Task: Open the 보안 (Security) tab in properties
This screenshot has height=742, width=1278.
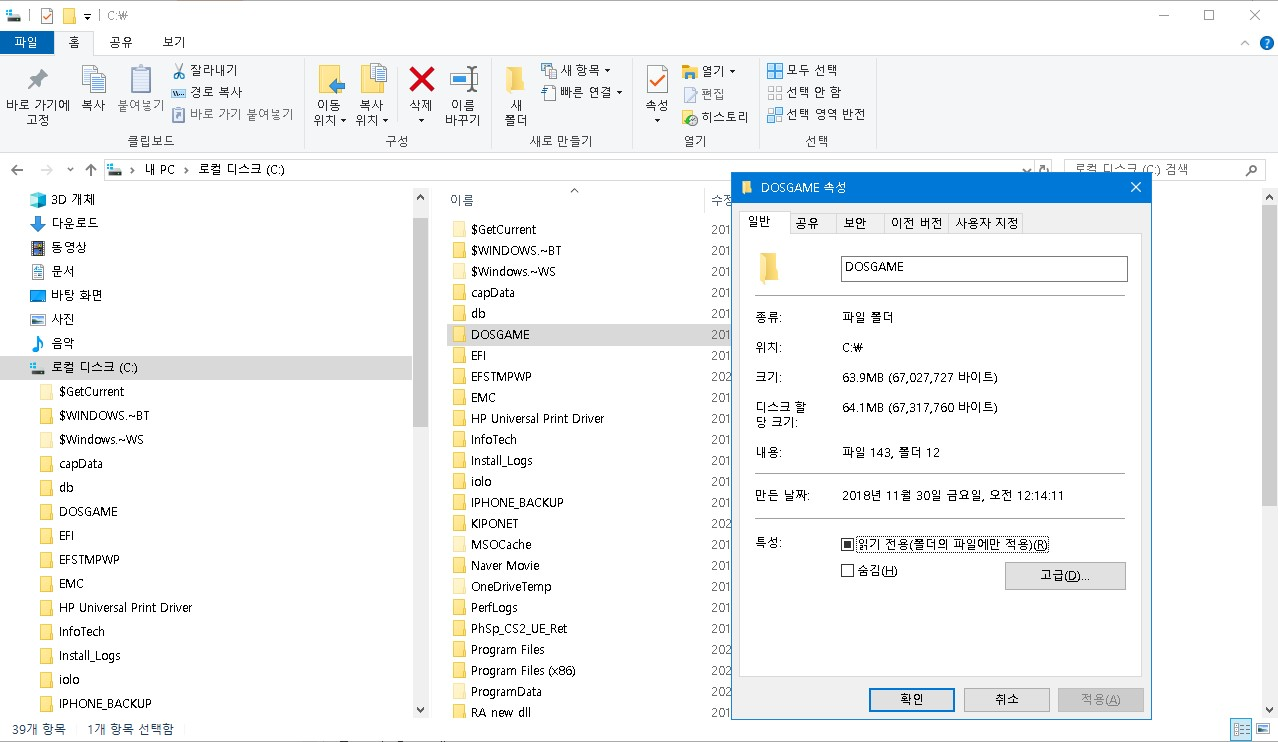Action: 857,222
